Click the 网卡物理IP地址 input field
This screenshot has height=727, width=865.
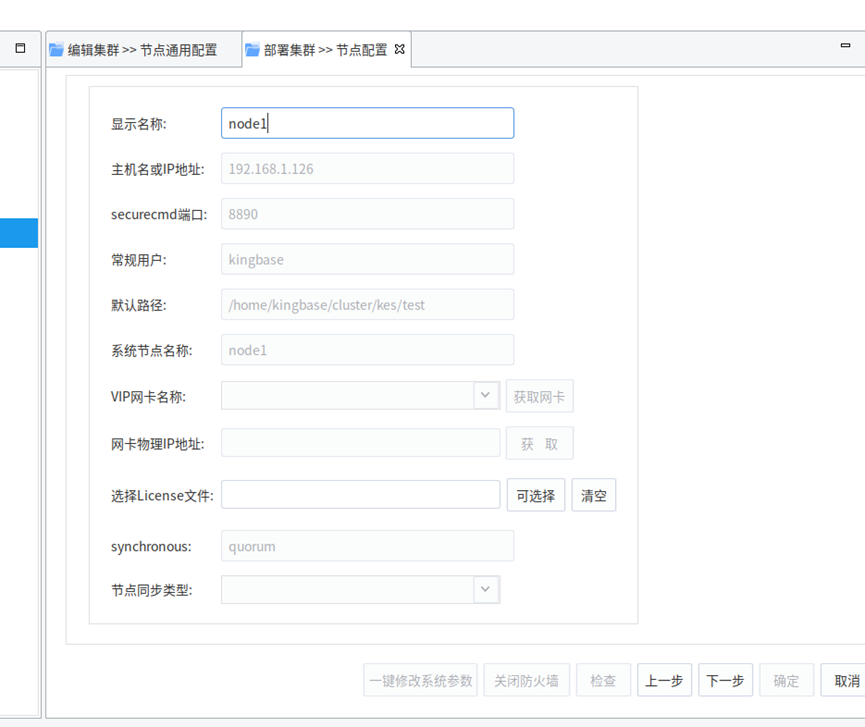(360, 443)
